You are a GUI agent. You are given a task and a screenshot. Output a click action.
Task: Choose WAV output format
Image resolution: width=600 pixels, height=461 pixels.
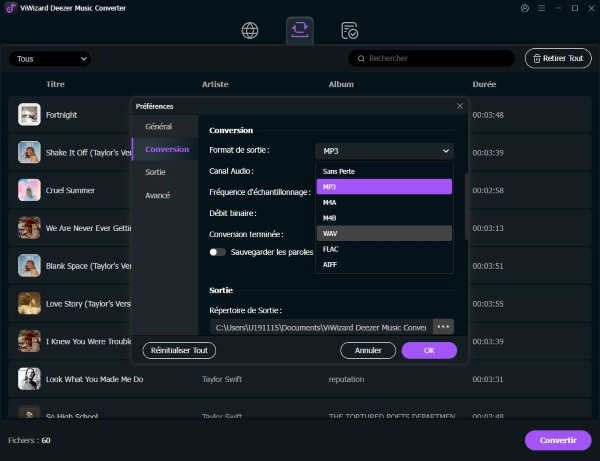[x=384, y=233]
